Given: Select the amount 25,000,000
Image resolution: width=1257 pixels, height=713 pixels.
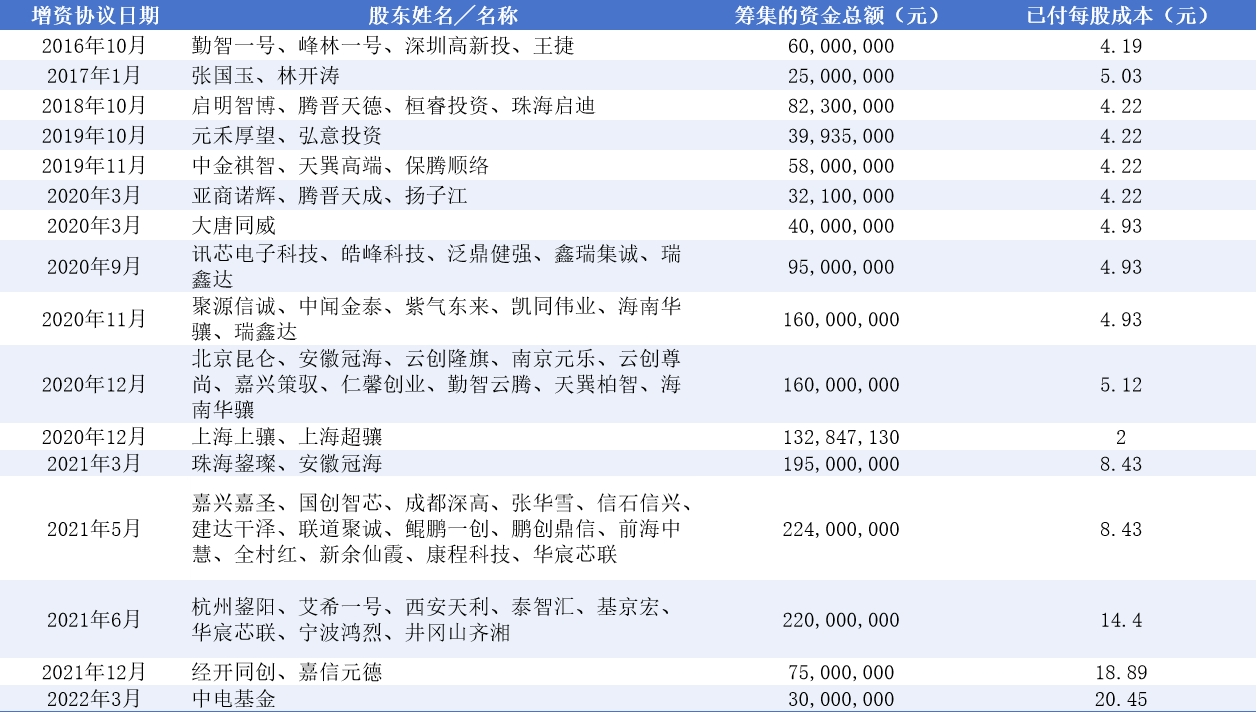Looking at the screenshot, I should 841,76.
